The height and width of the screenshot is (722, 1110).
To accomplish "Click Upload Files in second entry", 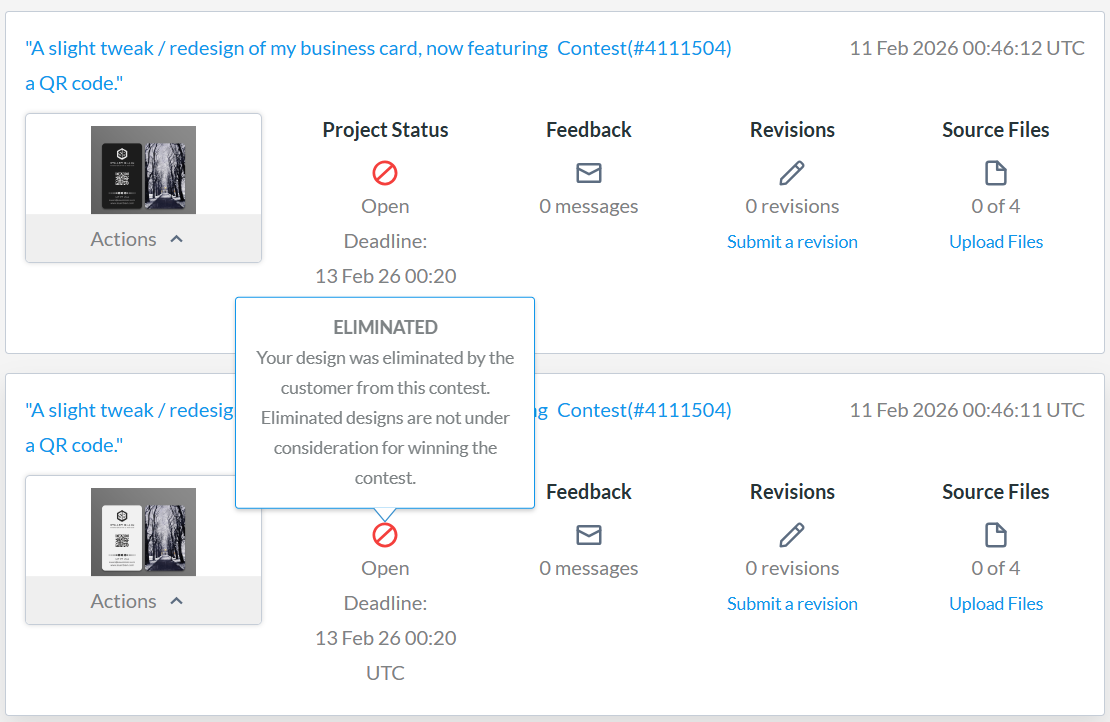I will 996,604.
